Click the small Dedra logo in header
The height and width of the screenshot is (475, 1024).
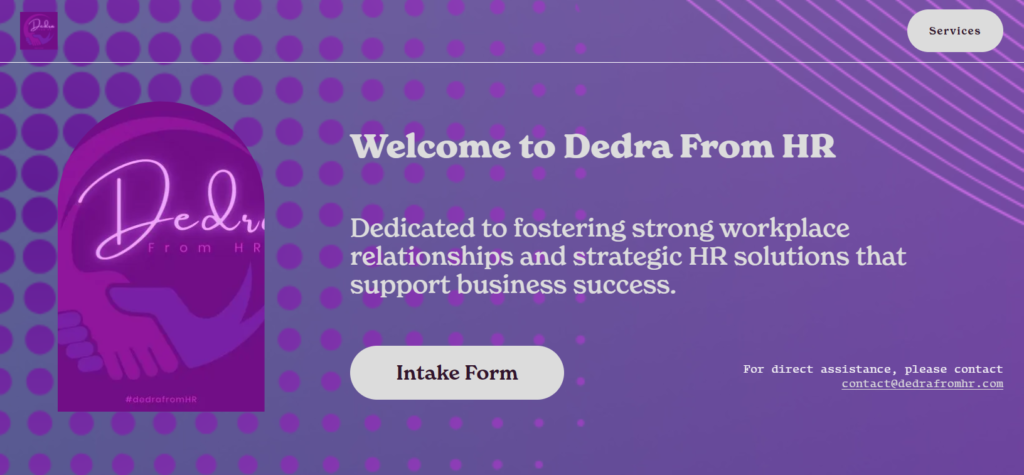tap(39, 30)
